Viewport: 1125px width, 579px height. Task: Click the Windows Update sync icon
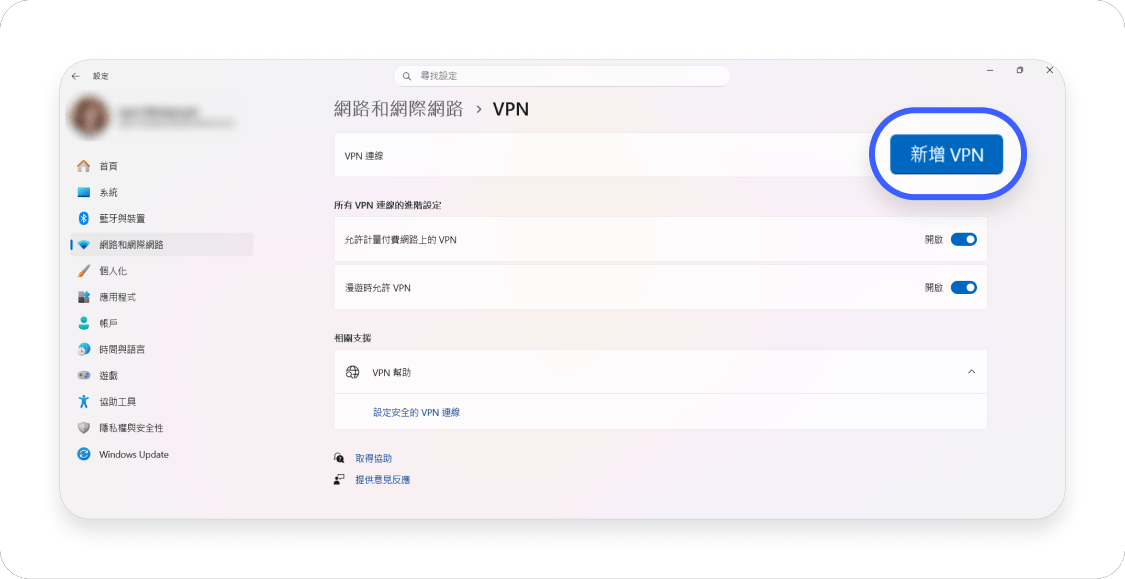(x=84, y=454)
